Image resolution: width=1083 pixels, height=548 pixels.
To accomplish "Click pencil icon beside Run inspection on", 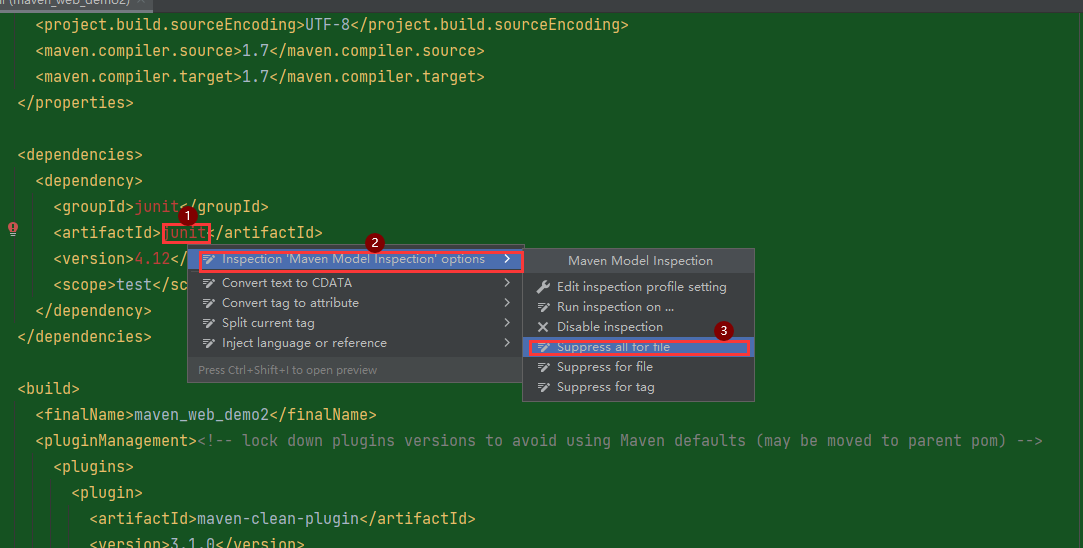I will pyautogui.click(x=544, y=307).
